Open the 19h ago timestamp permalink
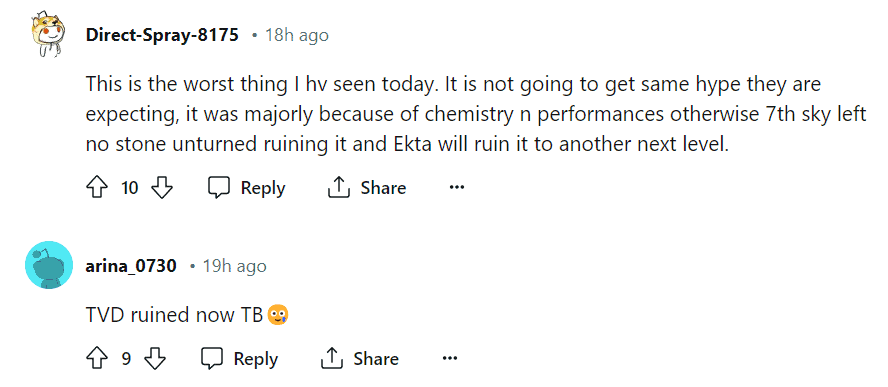 [234, 266]
